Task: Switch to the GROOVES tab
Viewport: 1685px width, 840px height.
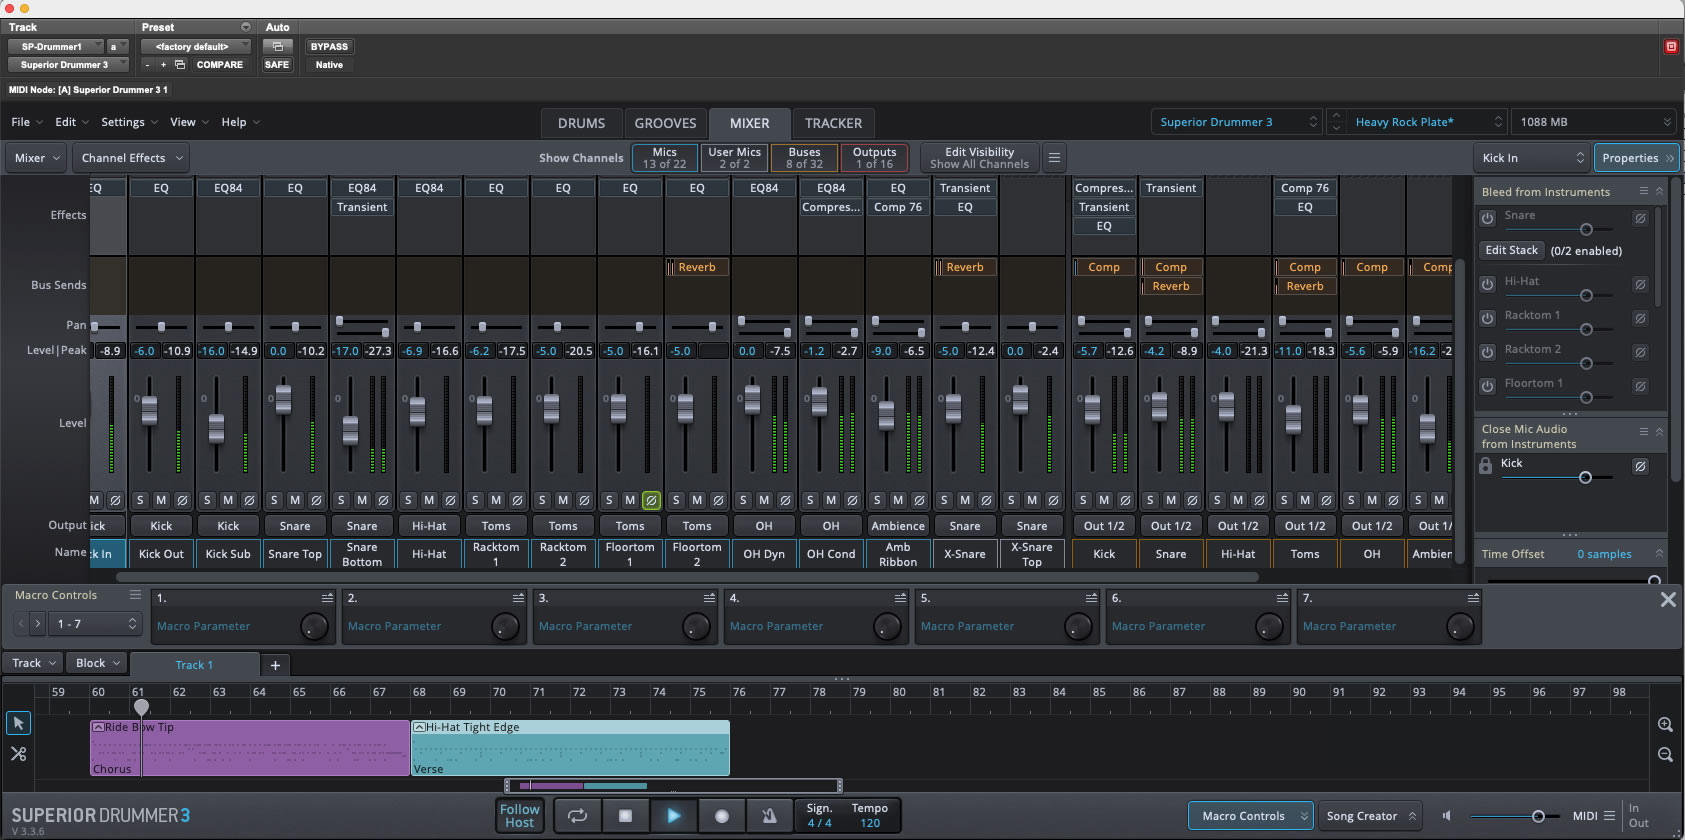Action: point(665,123)
